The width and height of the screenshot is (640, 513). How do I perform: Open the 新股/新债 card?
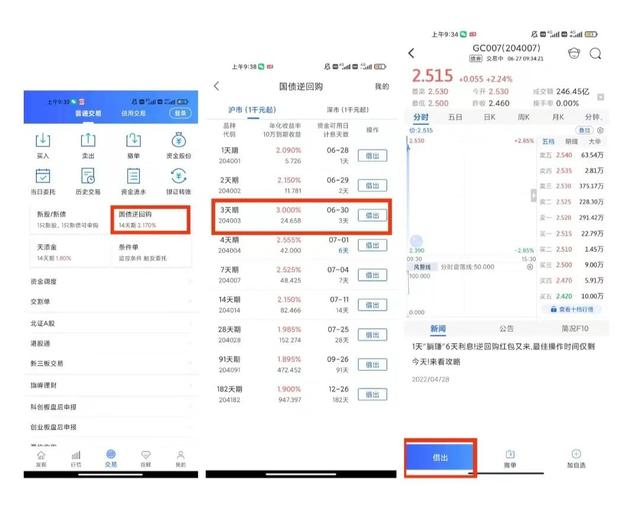pyautogui.click(x=69, y=220)
